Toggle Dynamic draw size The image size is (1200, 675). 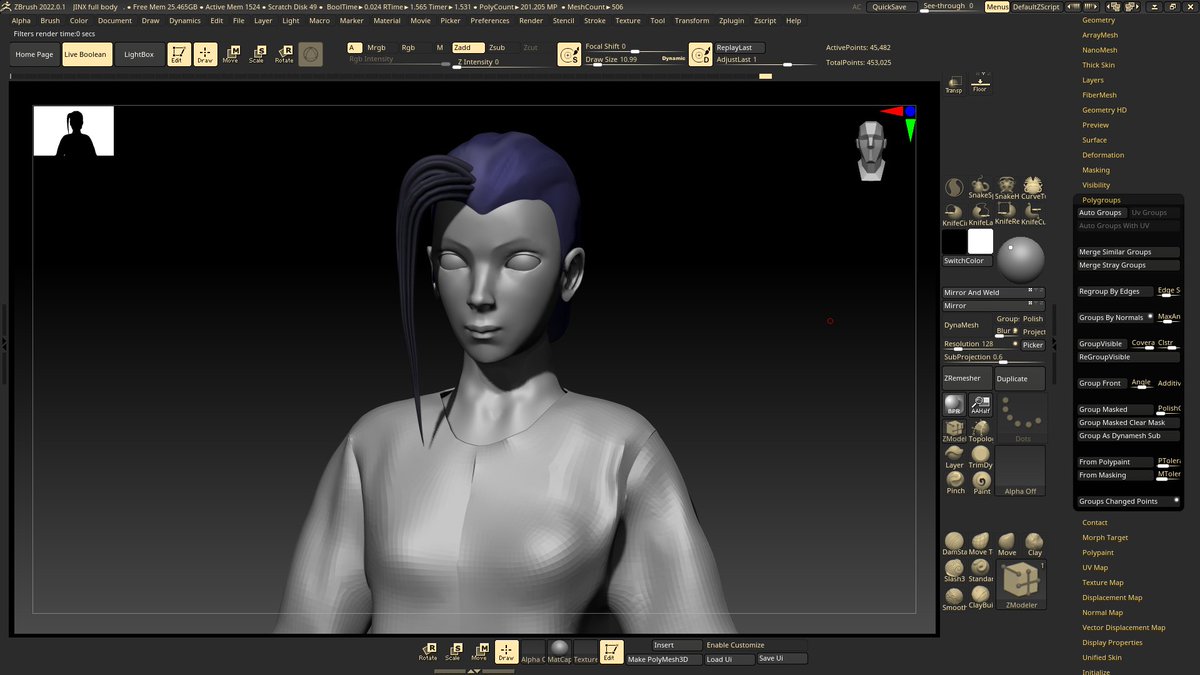[674, 59]
